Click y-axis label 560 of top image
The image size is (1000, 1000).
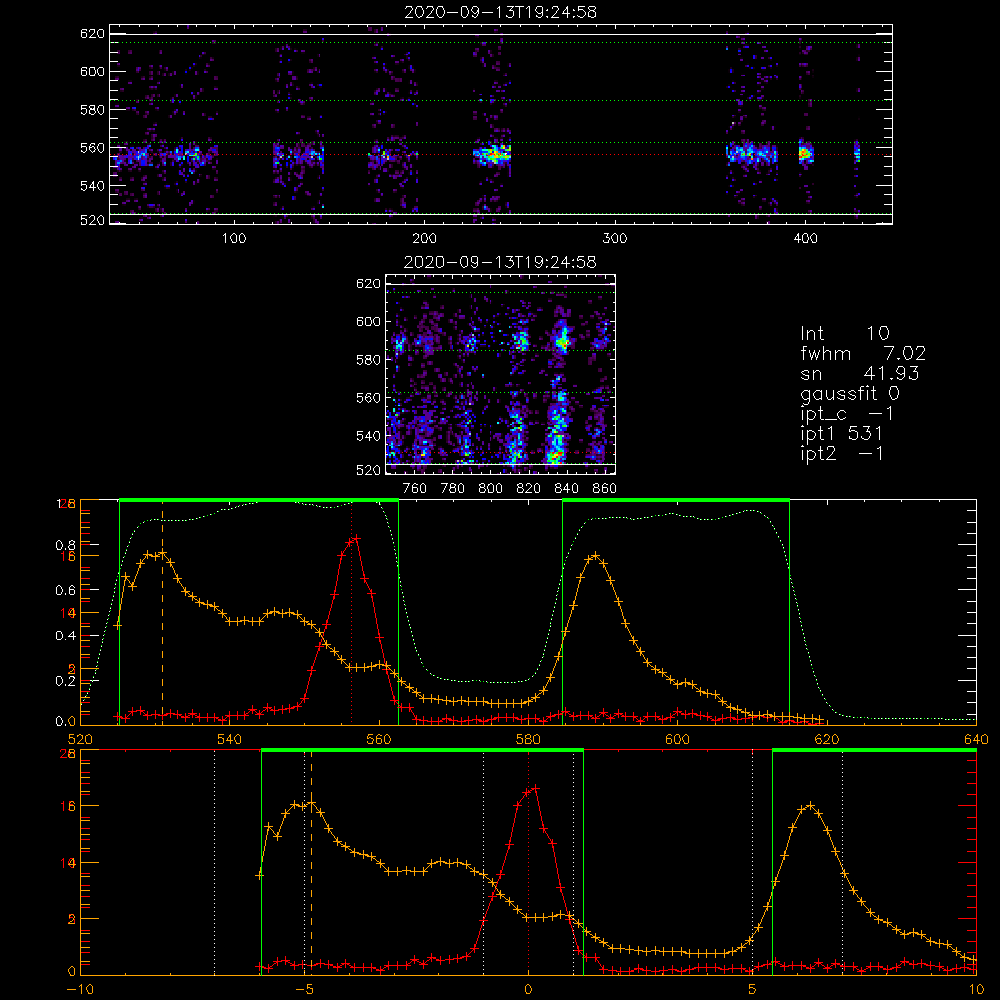coord(92,148)
